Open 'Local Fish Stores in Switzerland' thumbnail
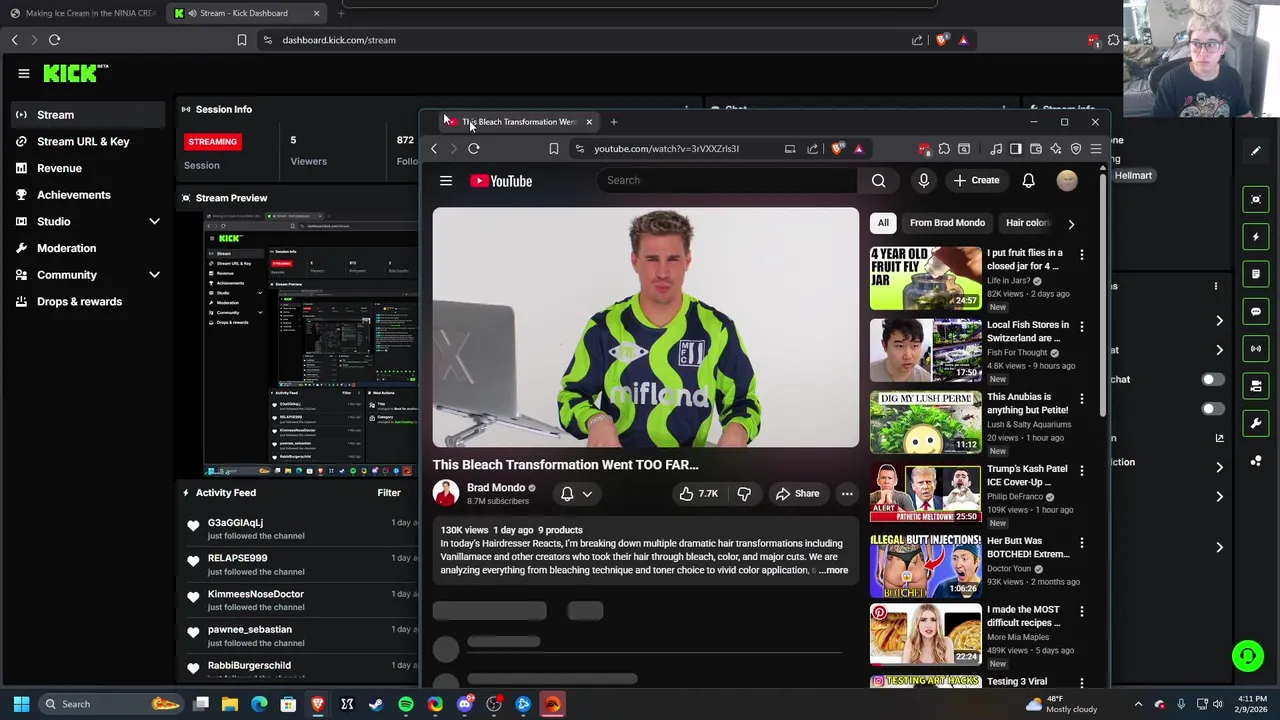The width and height of the screenshot is (1280, 720). (x=925, y=350)
